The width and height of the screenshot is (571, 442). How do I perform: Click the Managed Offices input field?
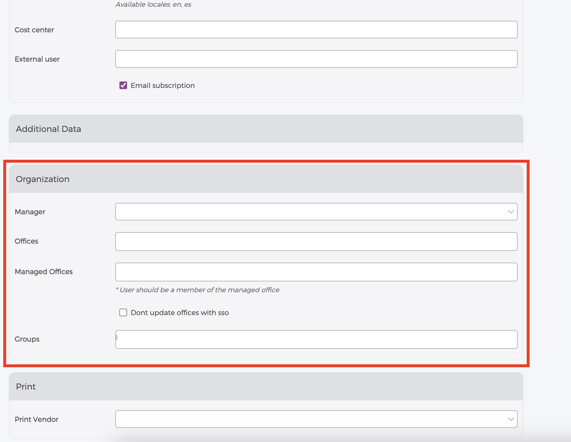click(x=316, y=272)
